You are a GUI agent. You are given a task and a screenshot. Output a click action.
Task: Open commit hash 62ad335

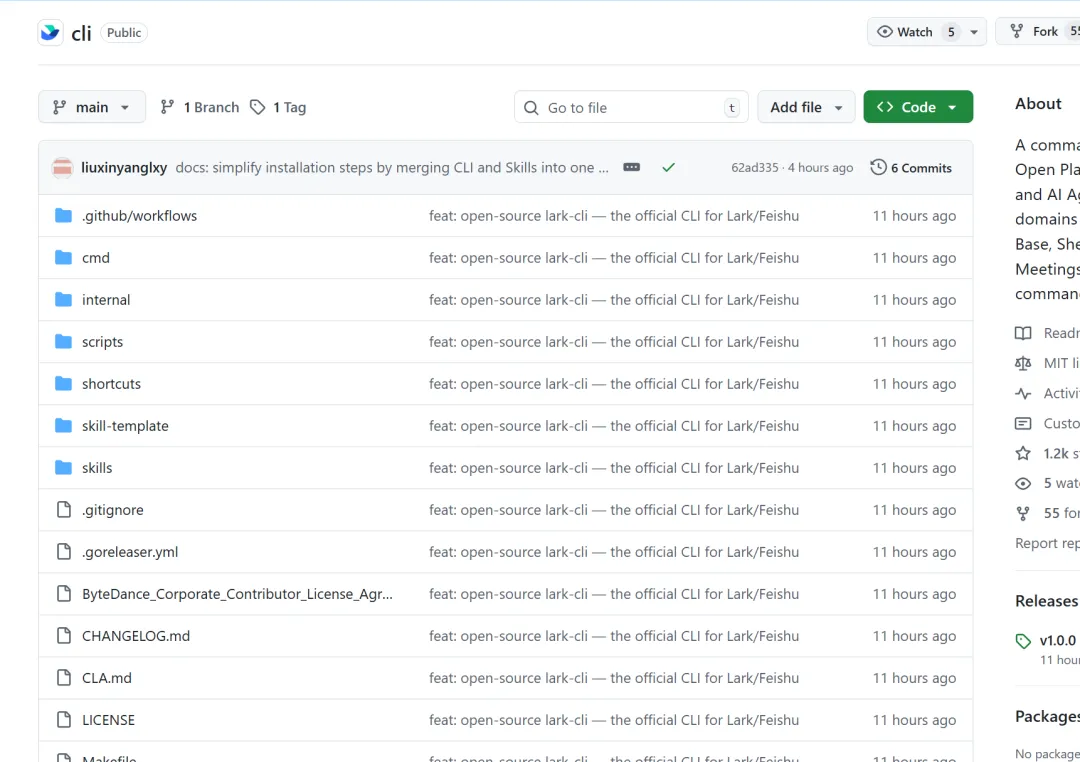click(x=754, y=167)
